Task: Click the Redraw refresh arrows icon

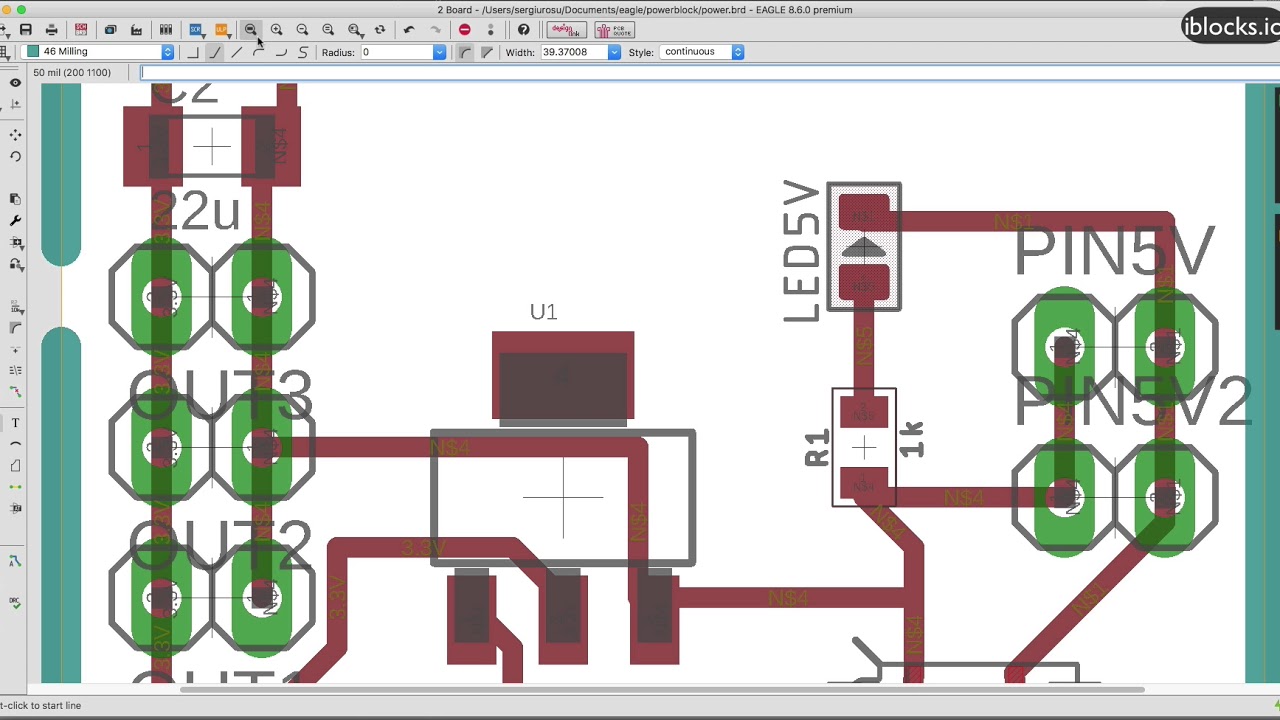Action: tap(380, 30)
